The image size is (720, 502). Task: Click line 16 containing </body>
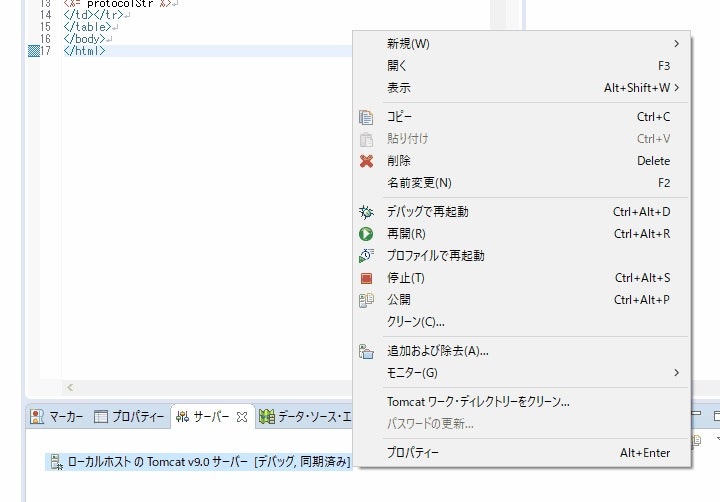85,39
